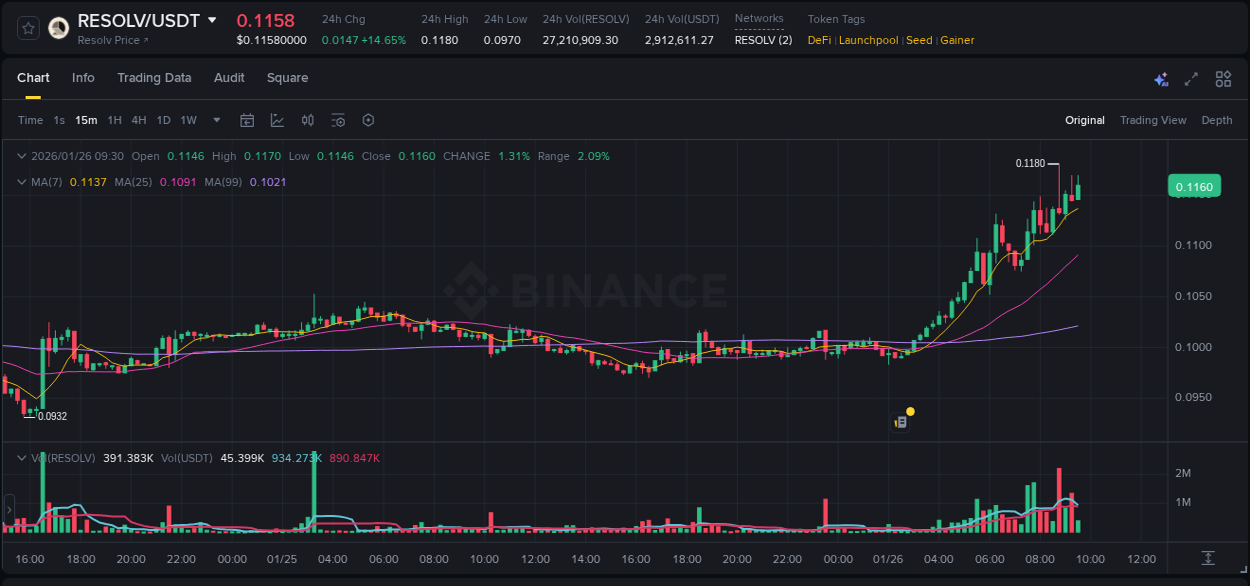The height and width of the screenshot is (586, 1250).
Task: Open the Audit tab
Action: (x=229, y=78)
